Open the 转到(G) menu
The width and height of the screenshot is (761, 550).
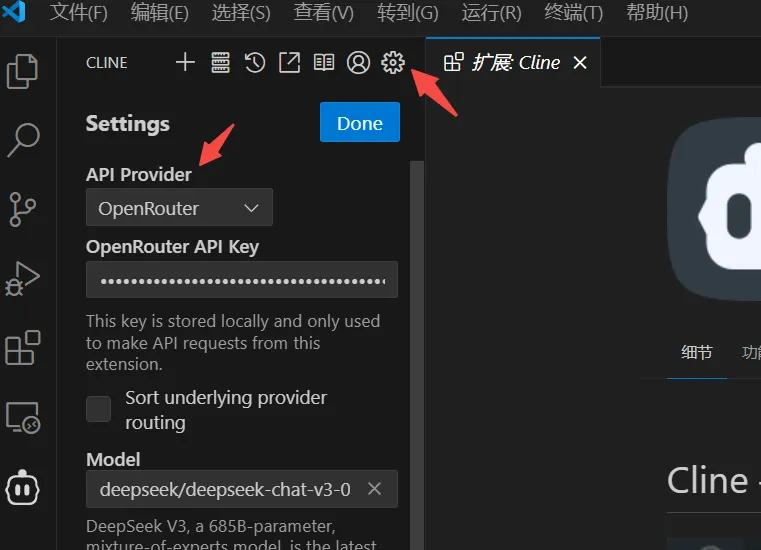click(x=408, y=12)
